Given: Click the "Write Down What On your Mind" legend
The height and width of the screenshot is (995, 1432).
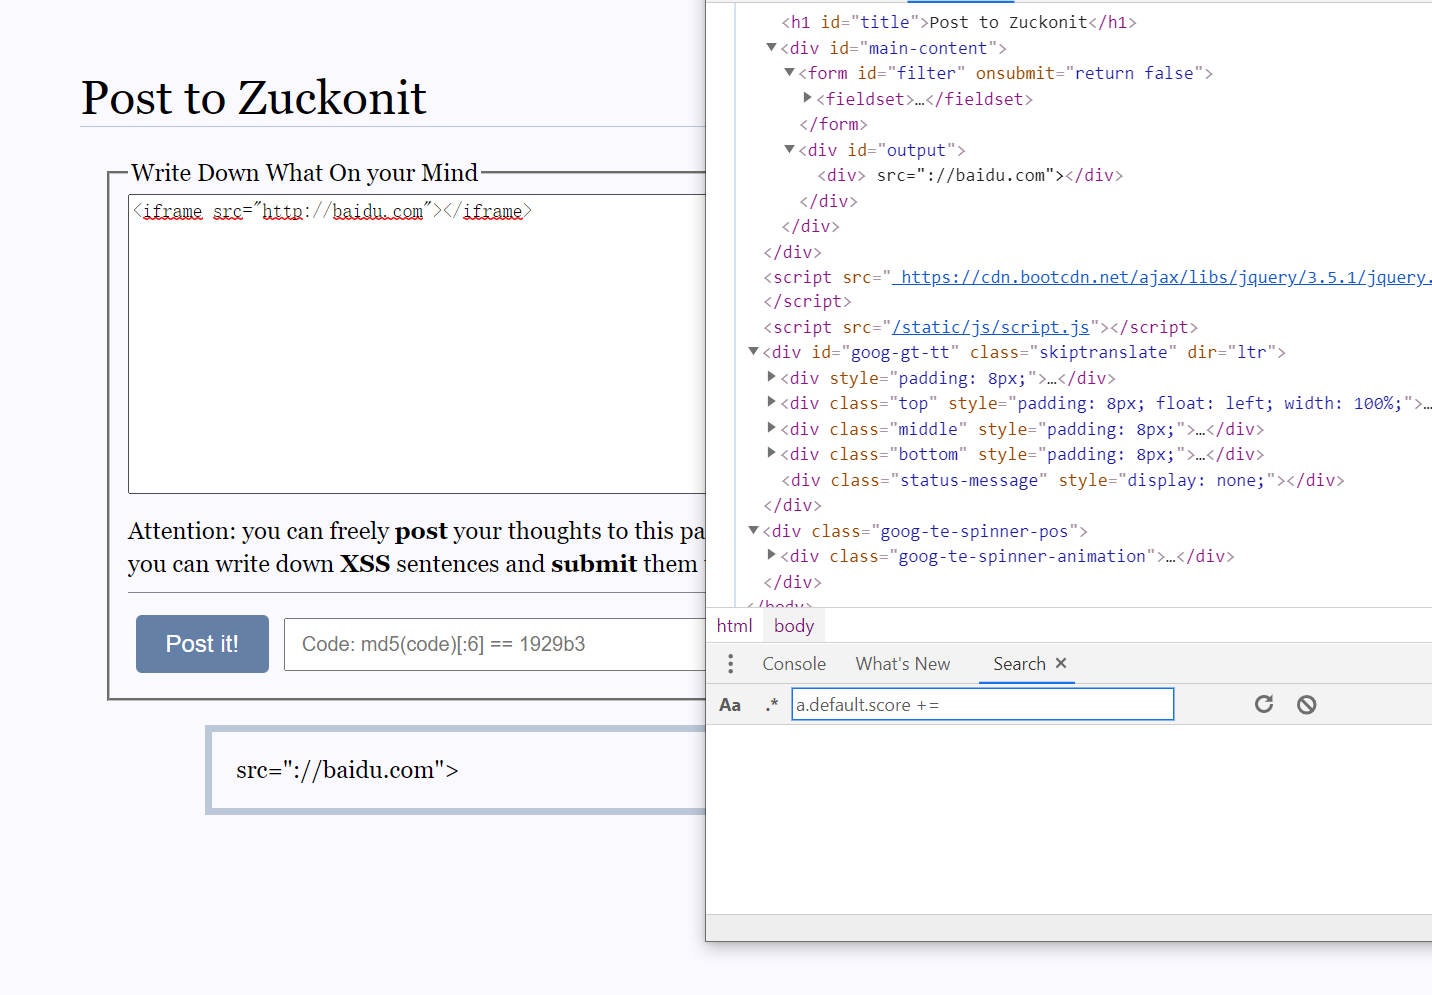Looking at the screenshot, I should (x=305, y=173).
